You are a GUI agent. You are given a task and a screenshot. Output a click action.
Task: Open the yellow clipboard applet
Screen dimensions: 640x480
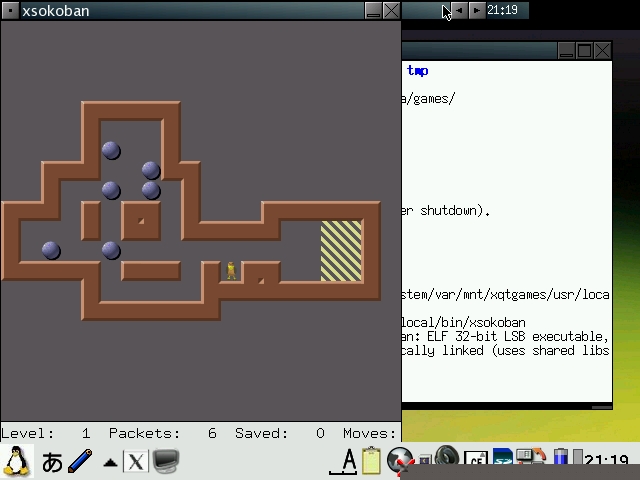click(x=372, y=461)
